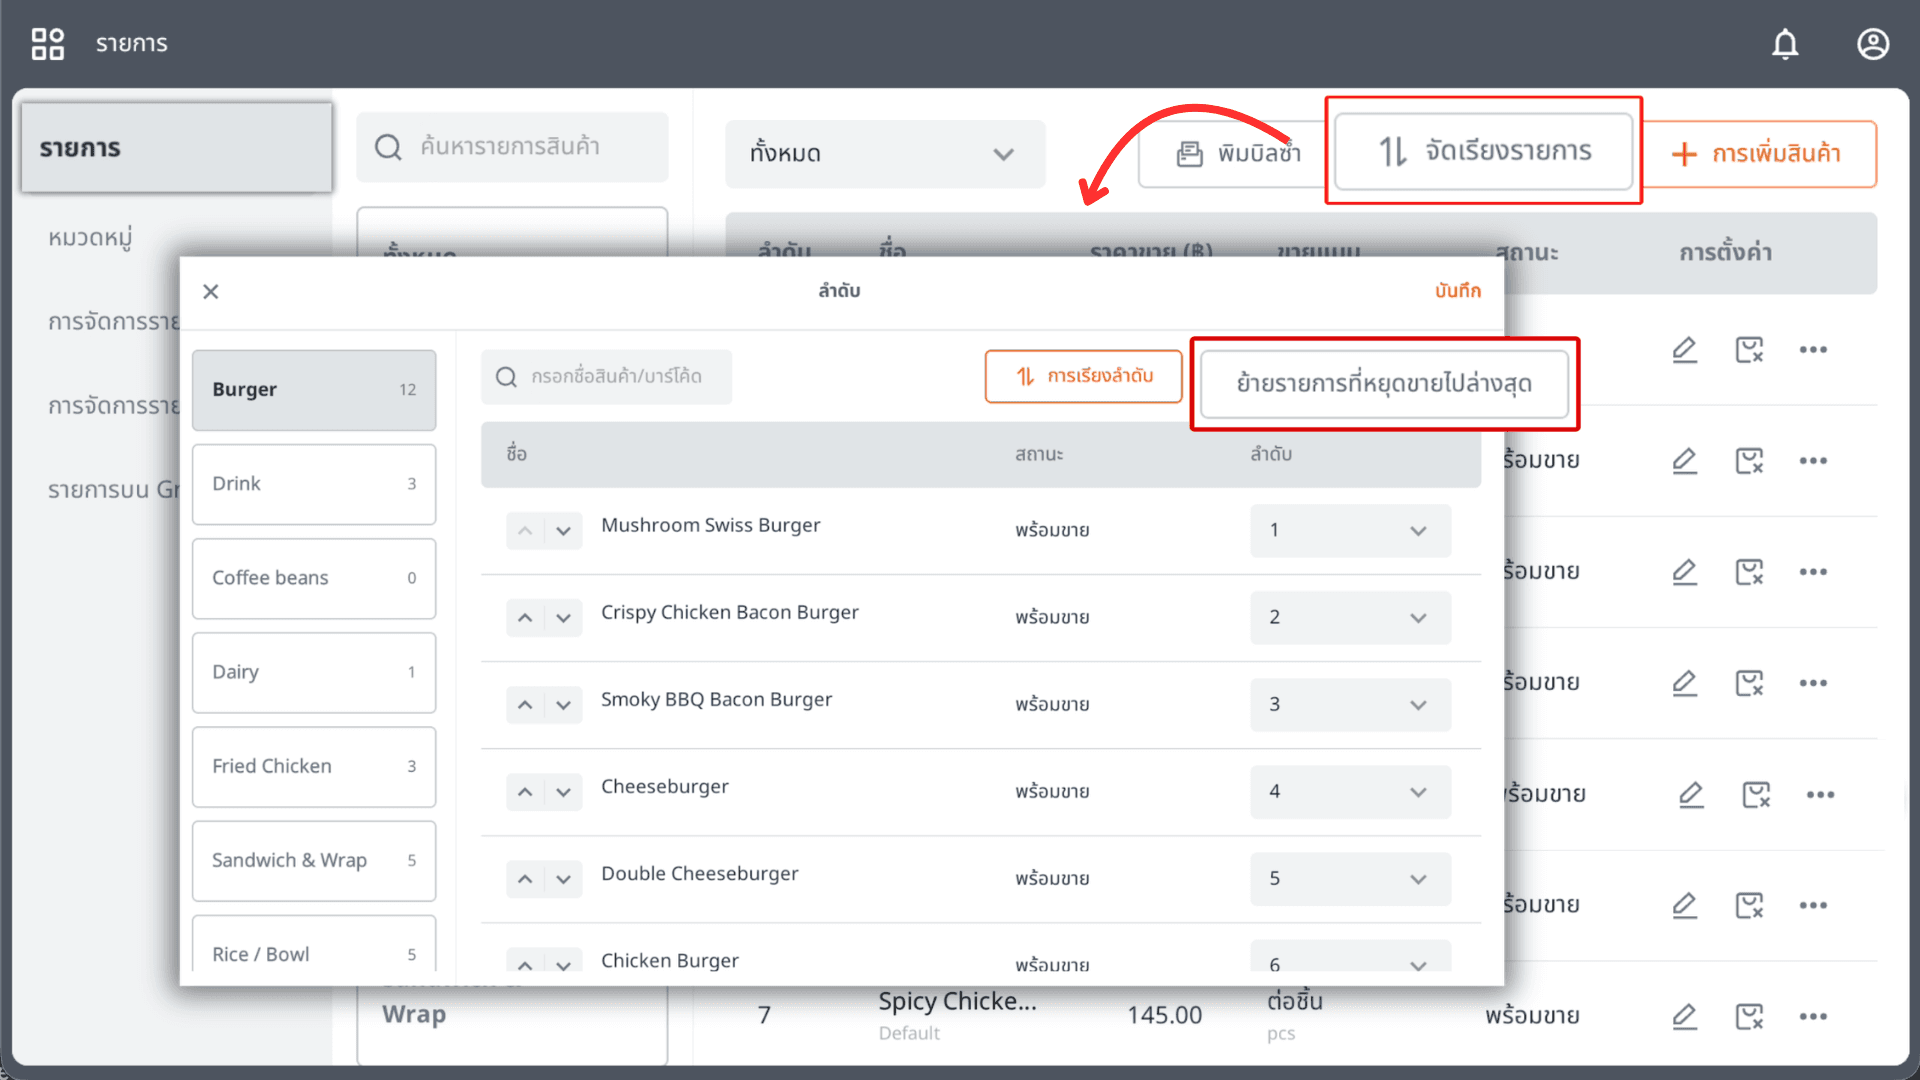Open the app grid menu icon
This screenshot has height=1080, width=1920.
tap(47, 44)
